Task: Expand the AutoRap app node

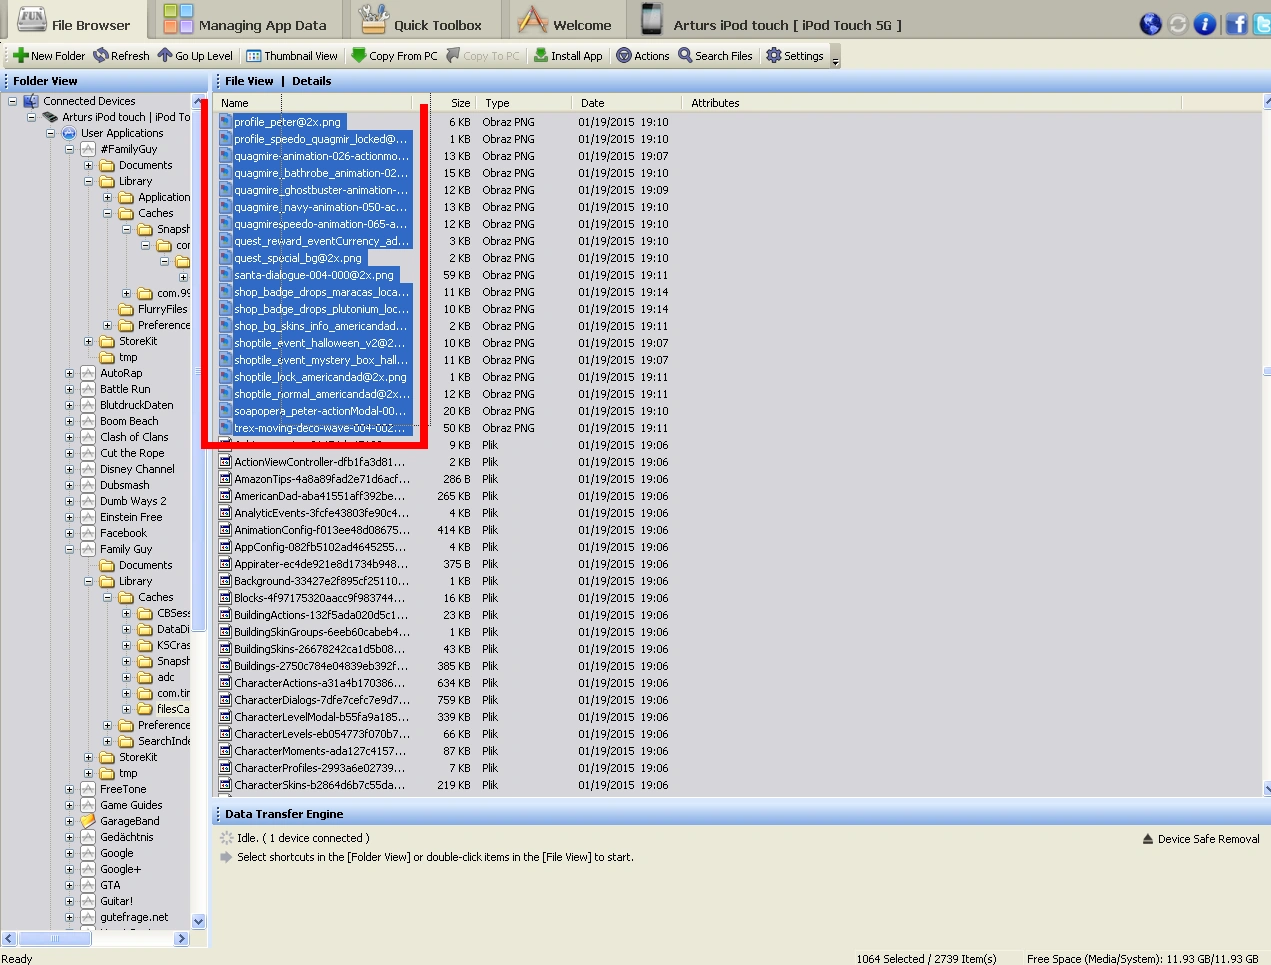Action: 70,373
